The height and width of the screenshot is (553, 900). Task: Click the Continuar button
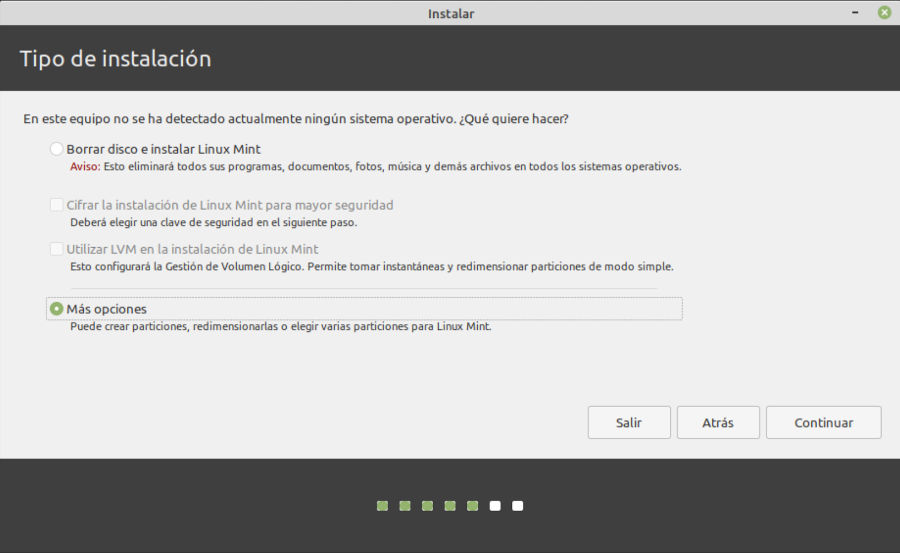pyautogui.click(x=824, y=423)
